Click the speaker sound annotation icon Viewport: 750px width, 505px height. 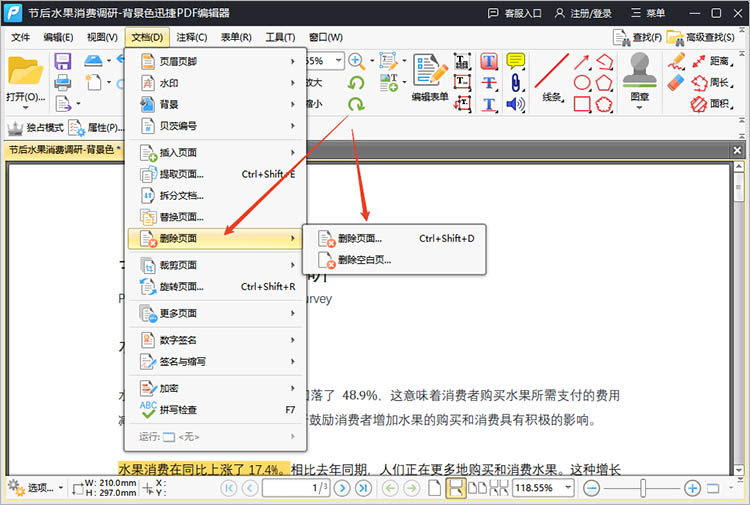[515, 104]
